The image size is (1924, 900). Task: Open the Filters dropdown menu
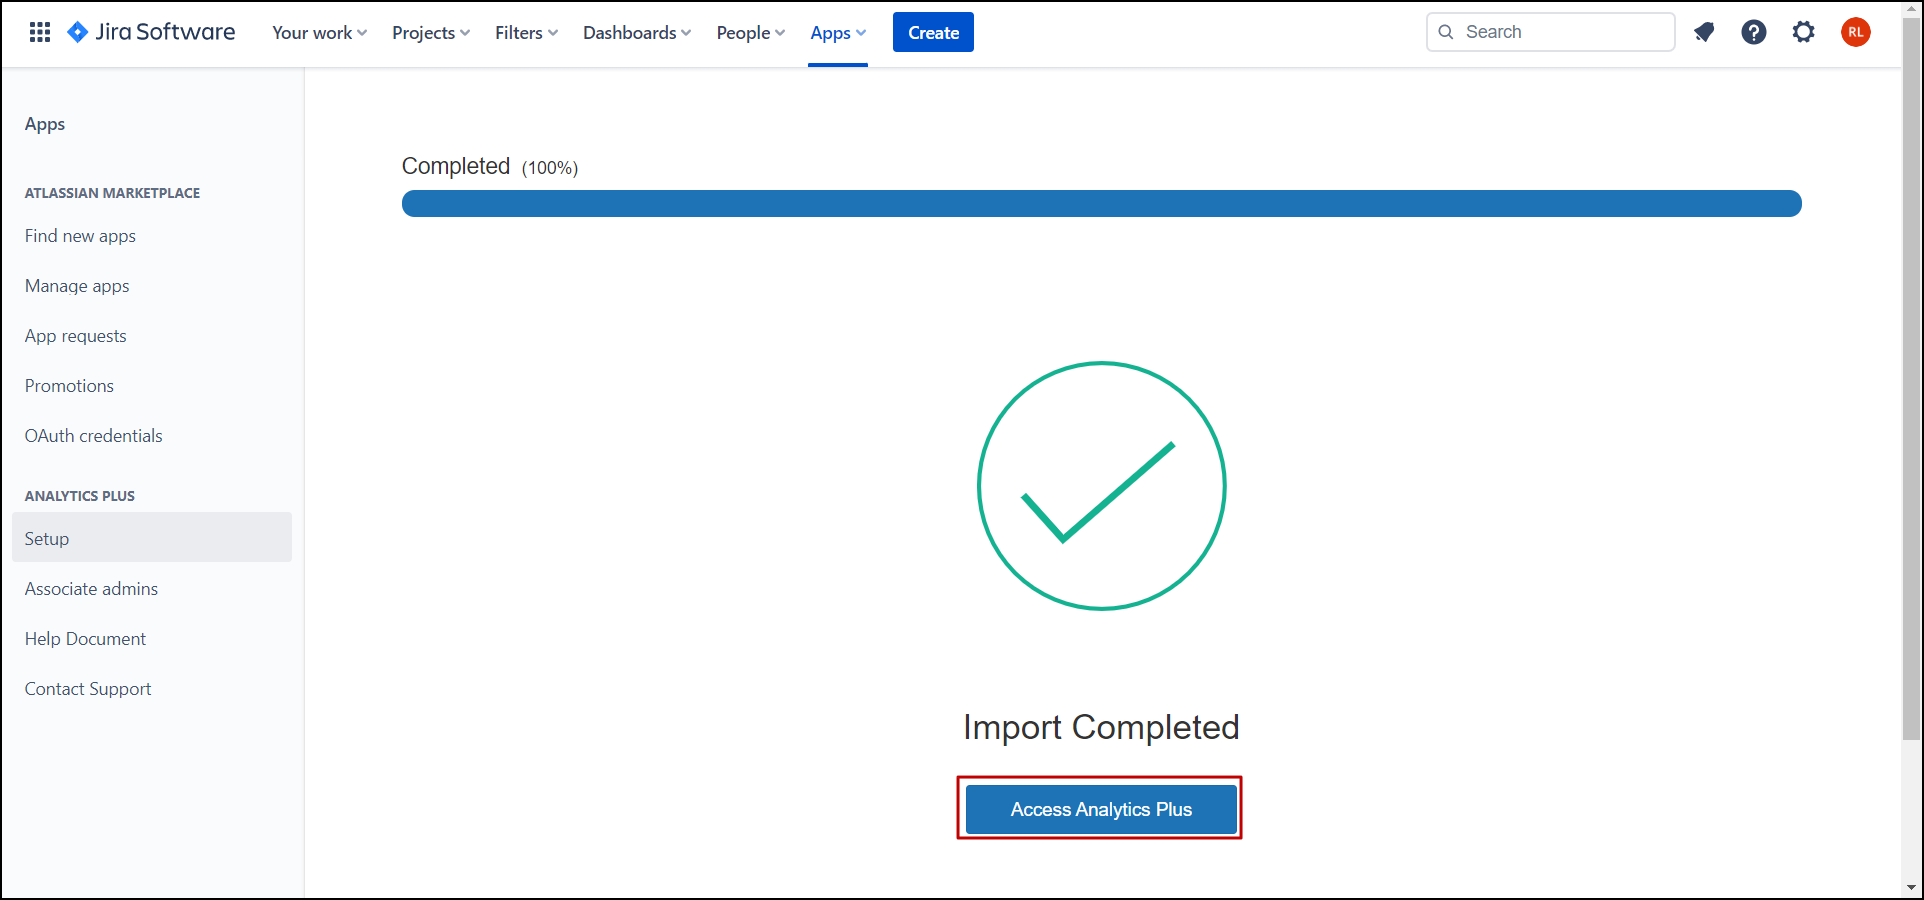pos(526,33)
